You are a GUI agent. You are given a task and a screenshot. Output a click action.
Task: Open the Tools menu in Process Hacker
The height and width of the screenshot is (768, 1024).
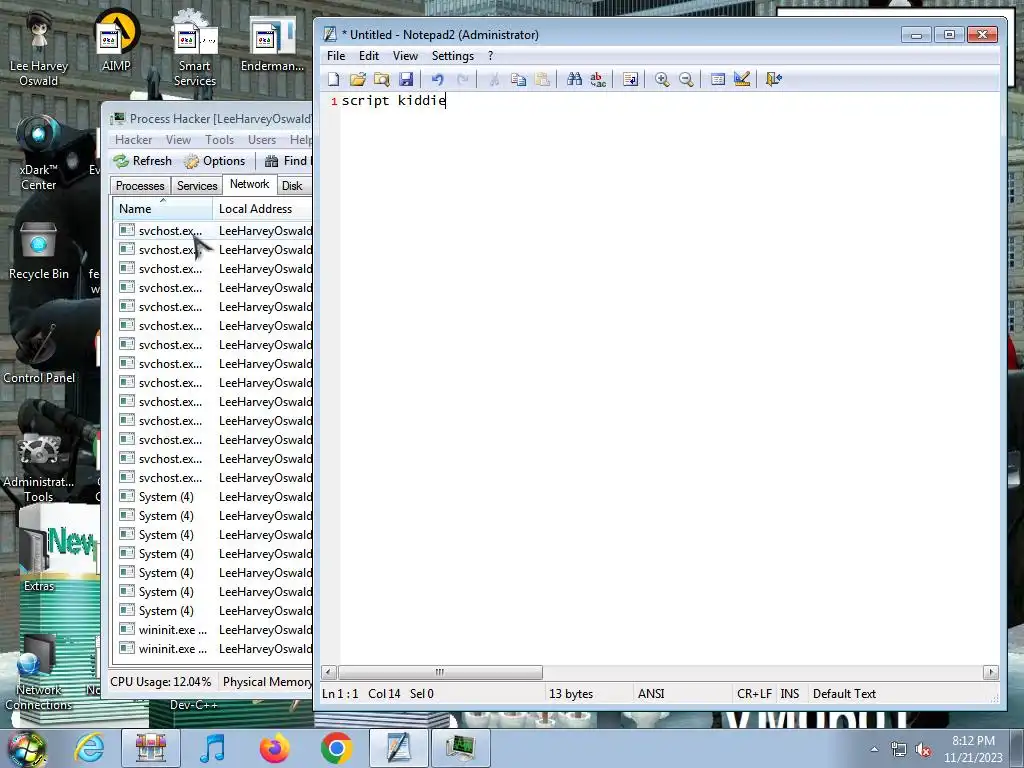[219, 140]
